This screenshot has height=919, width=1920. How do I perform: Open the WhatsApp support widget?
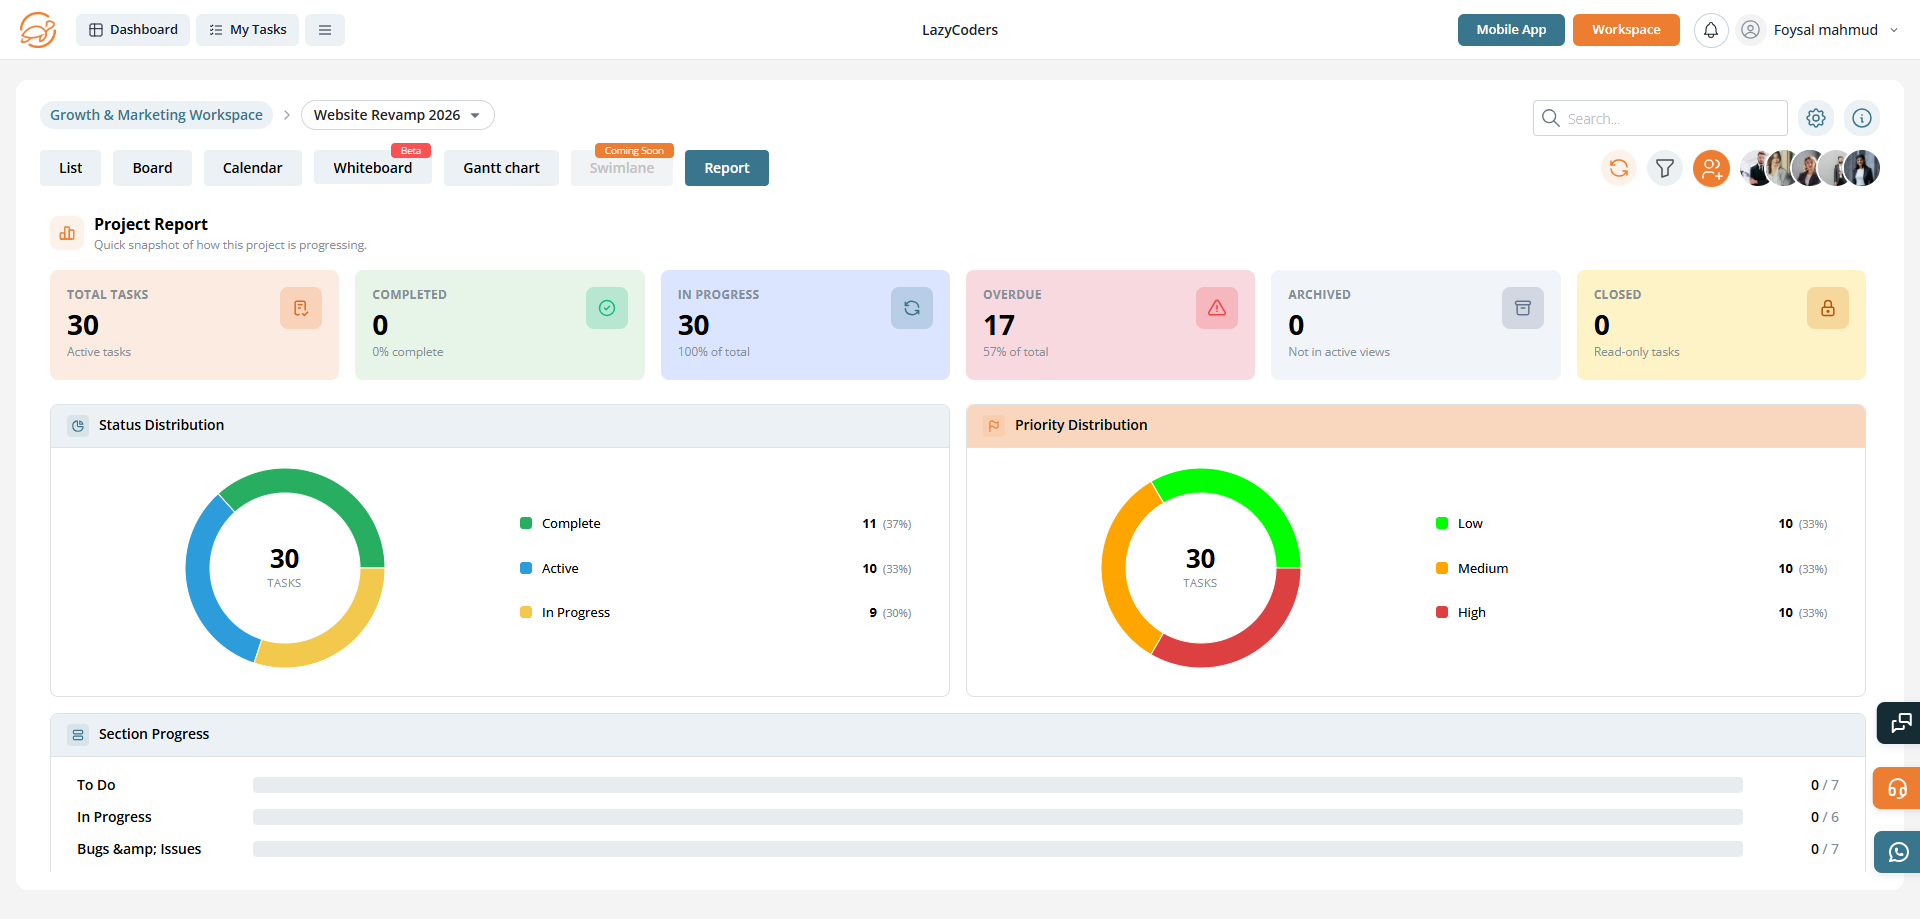click(x=1898, y=852)
